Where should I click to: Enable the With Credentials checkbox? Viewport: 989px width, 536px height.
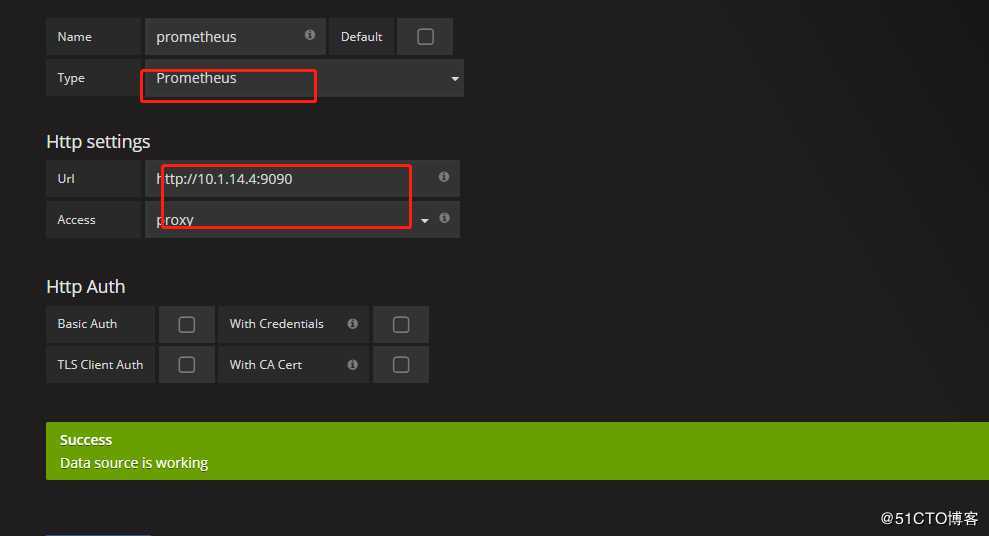pos(401,324)
